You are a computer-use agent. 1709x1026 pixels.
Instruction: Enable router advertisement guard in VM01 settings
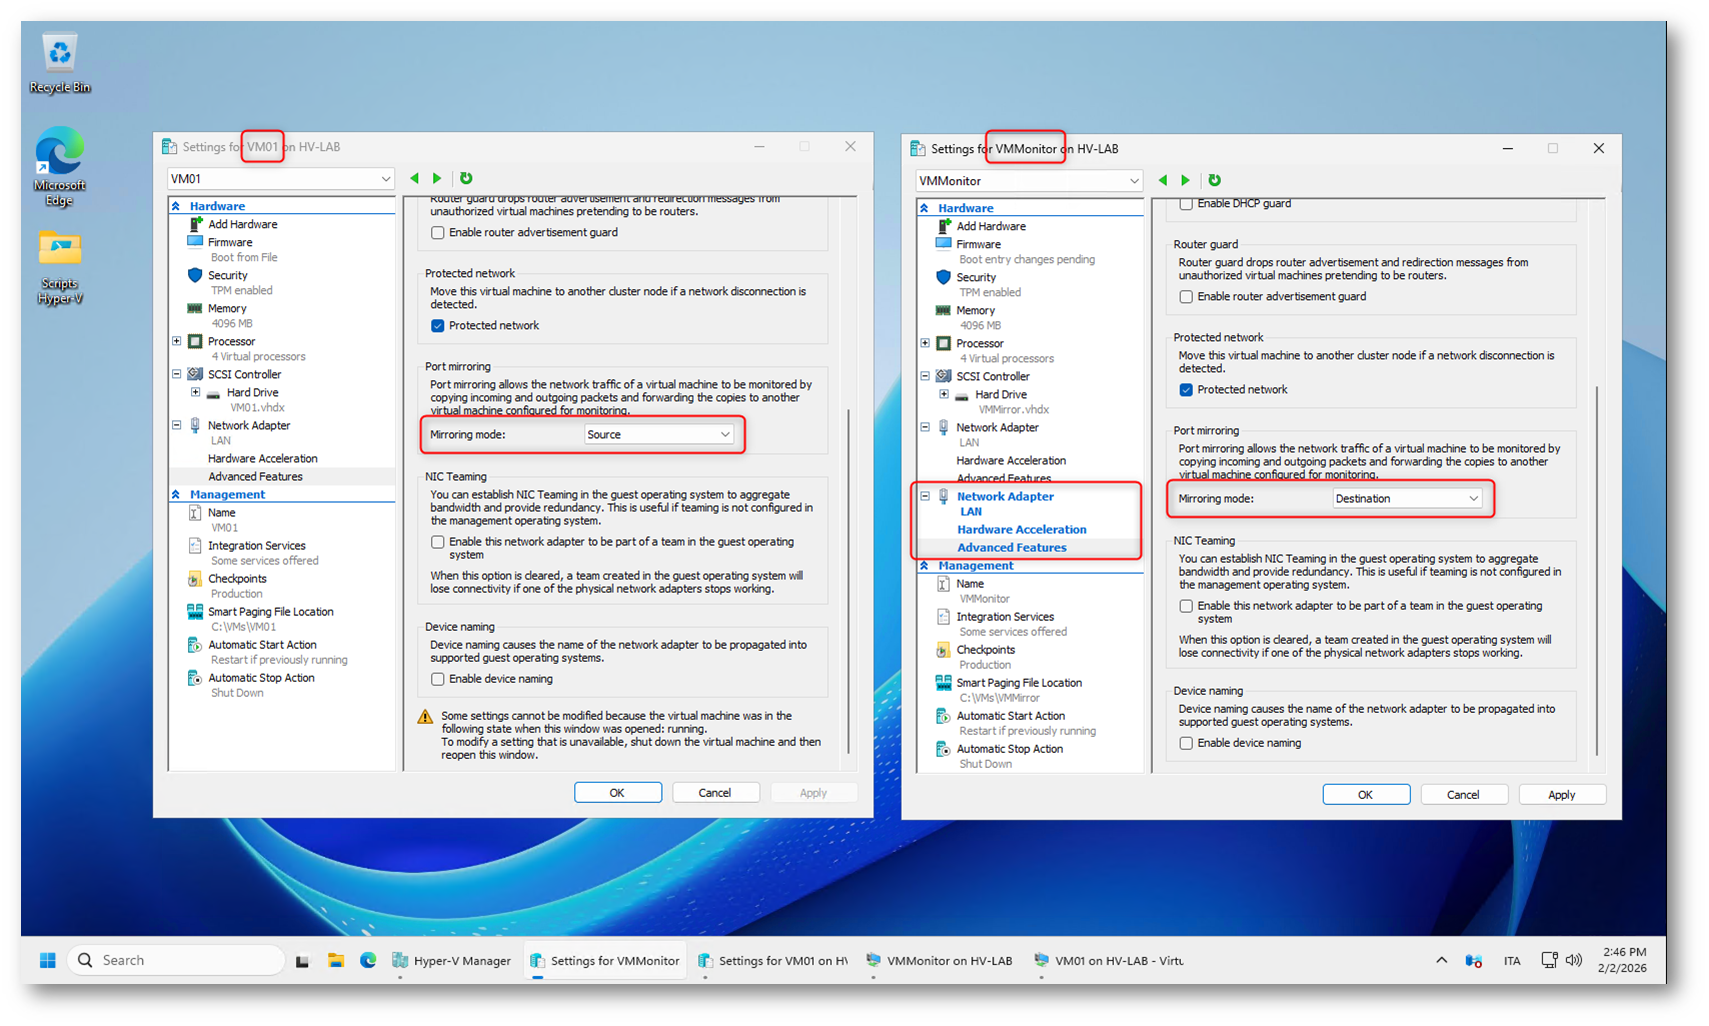point(438,232)
